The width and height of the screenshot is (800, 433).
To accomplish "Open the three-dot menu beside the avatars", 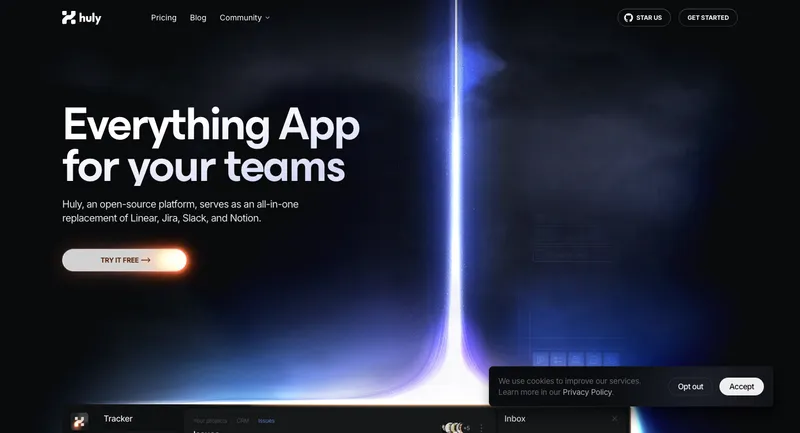I will (x=481, y=427).
